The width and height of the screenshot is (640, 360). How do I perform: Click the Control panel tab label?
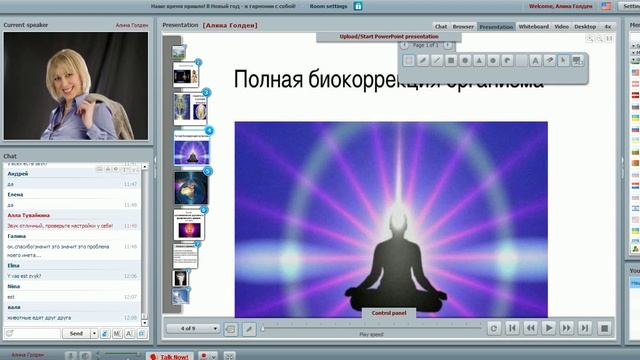click(x=389, y=313)
